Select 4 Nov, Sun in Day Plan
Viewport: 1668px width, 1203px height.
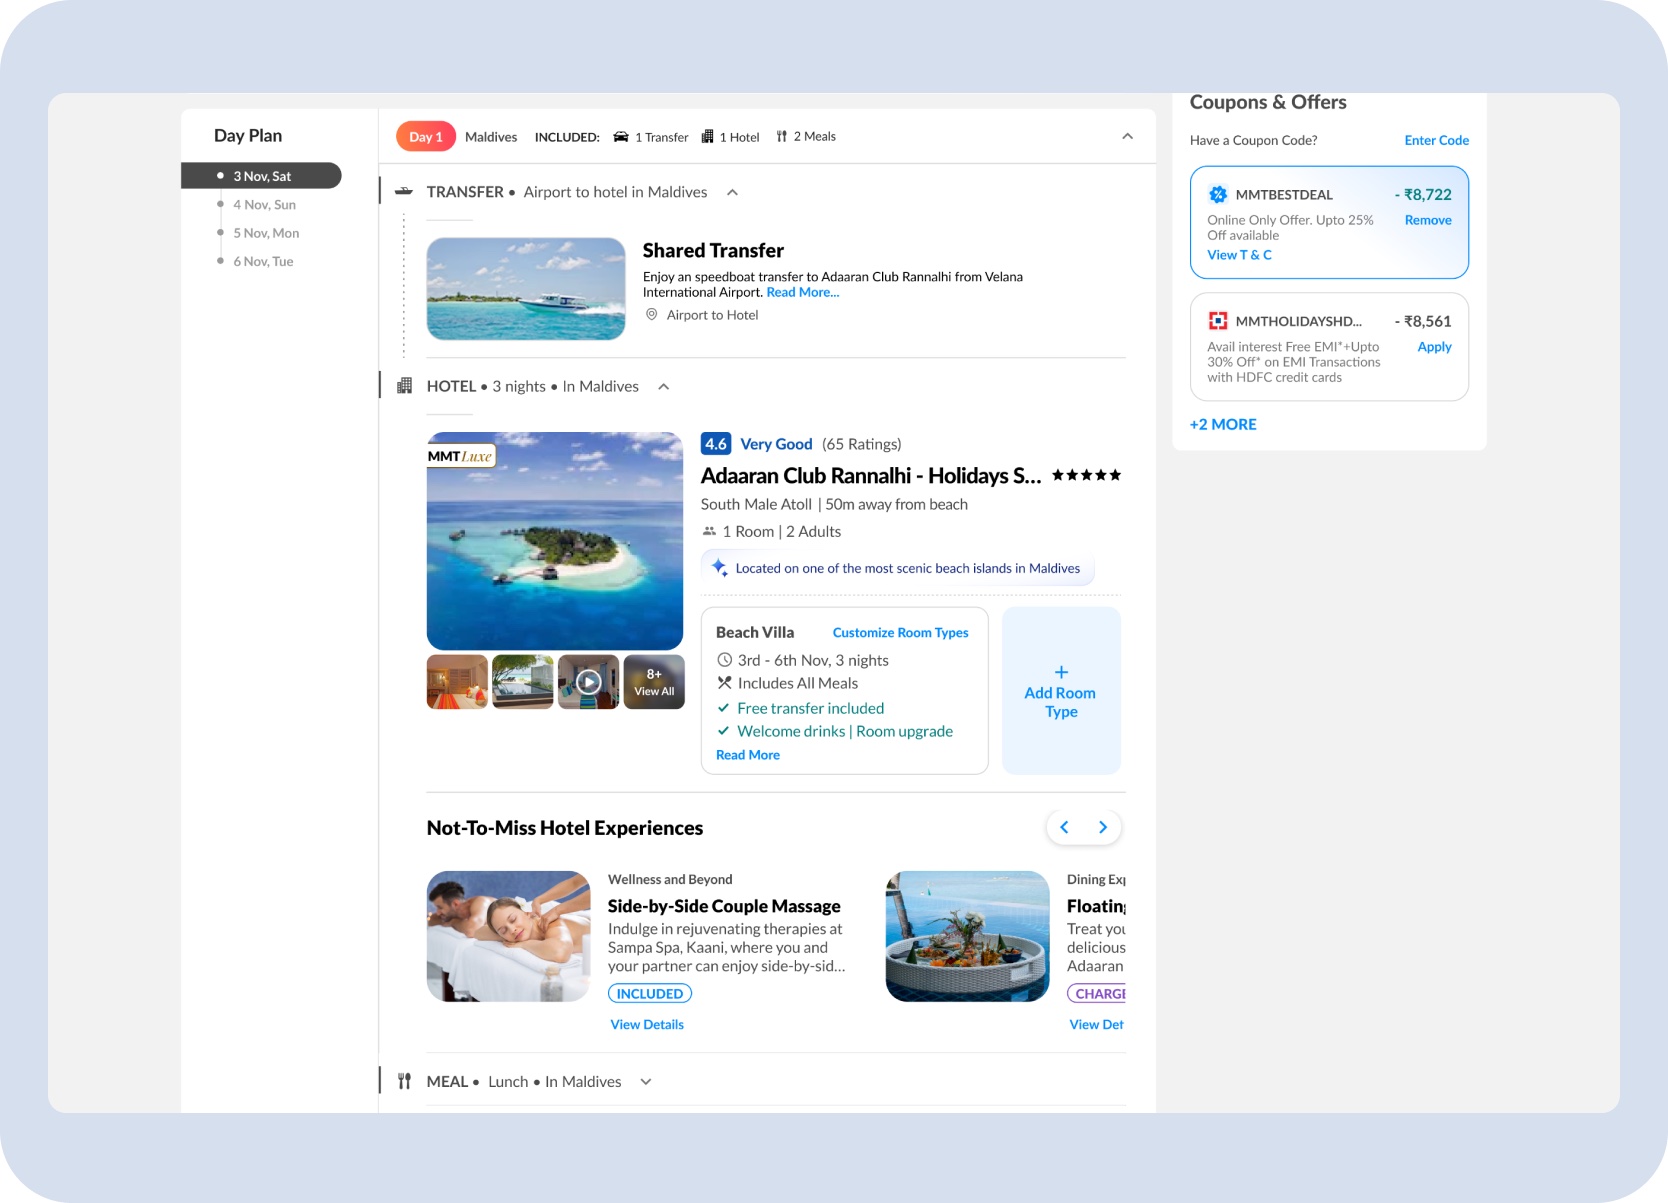(264, 205)
